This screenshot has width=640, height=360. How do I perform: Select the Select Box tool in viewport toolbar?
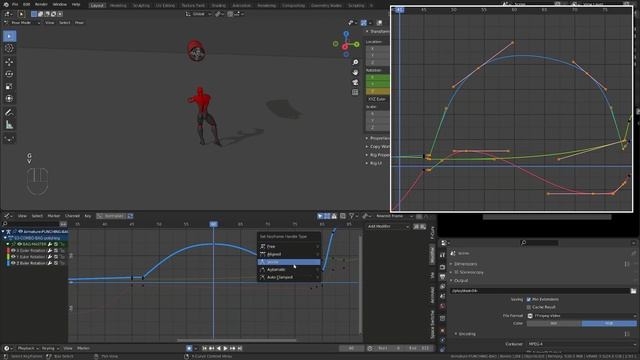pos(9,36)
